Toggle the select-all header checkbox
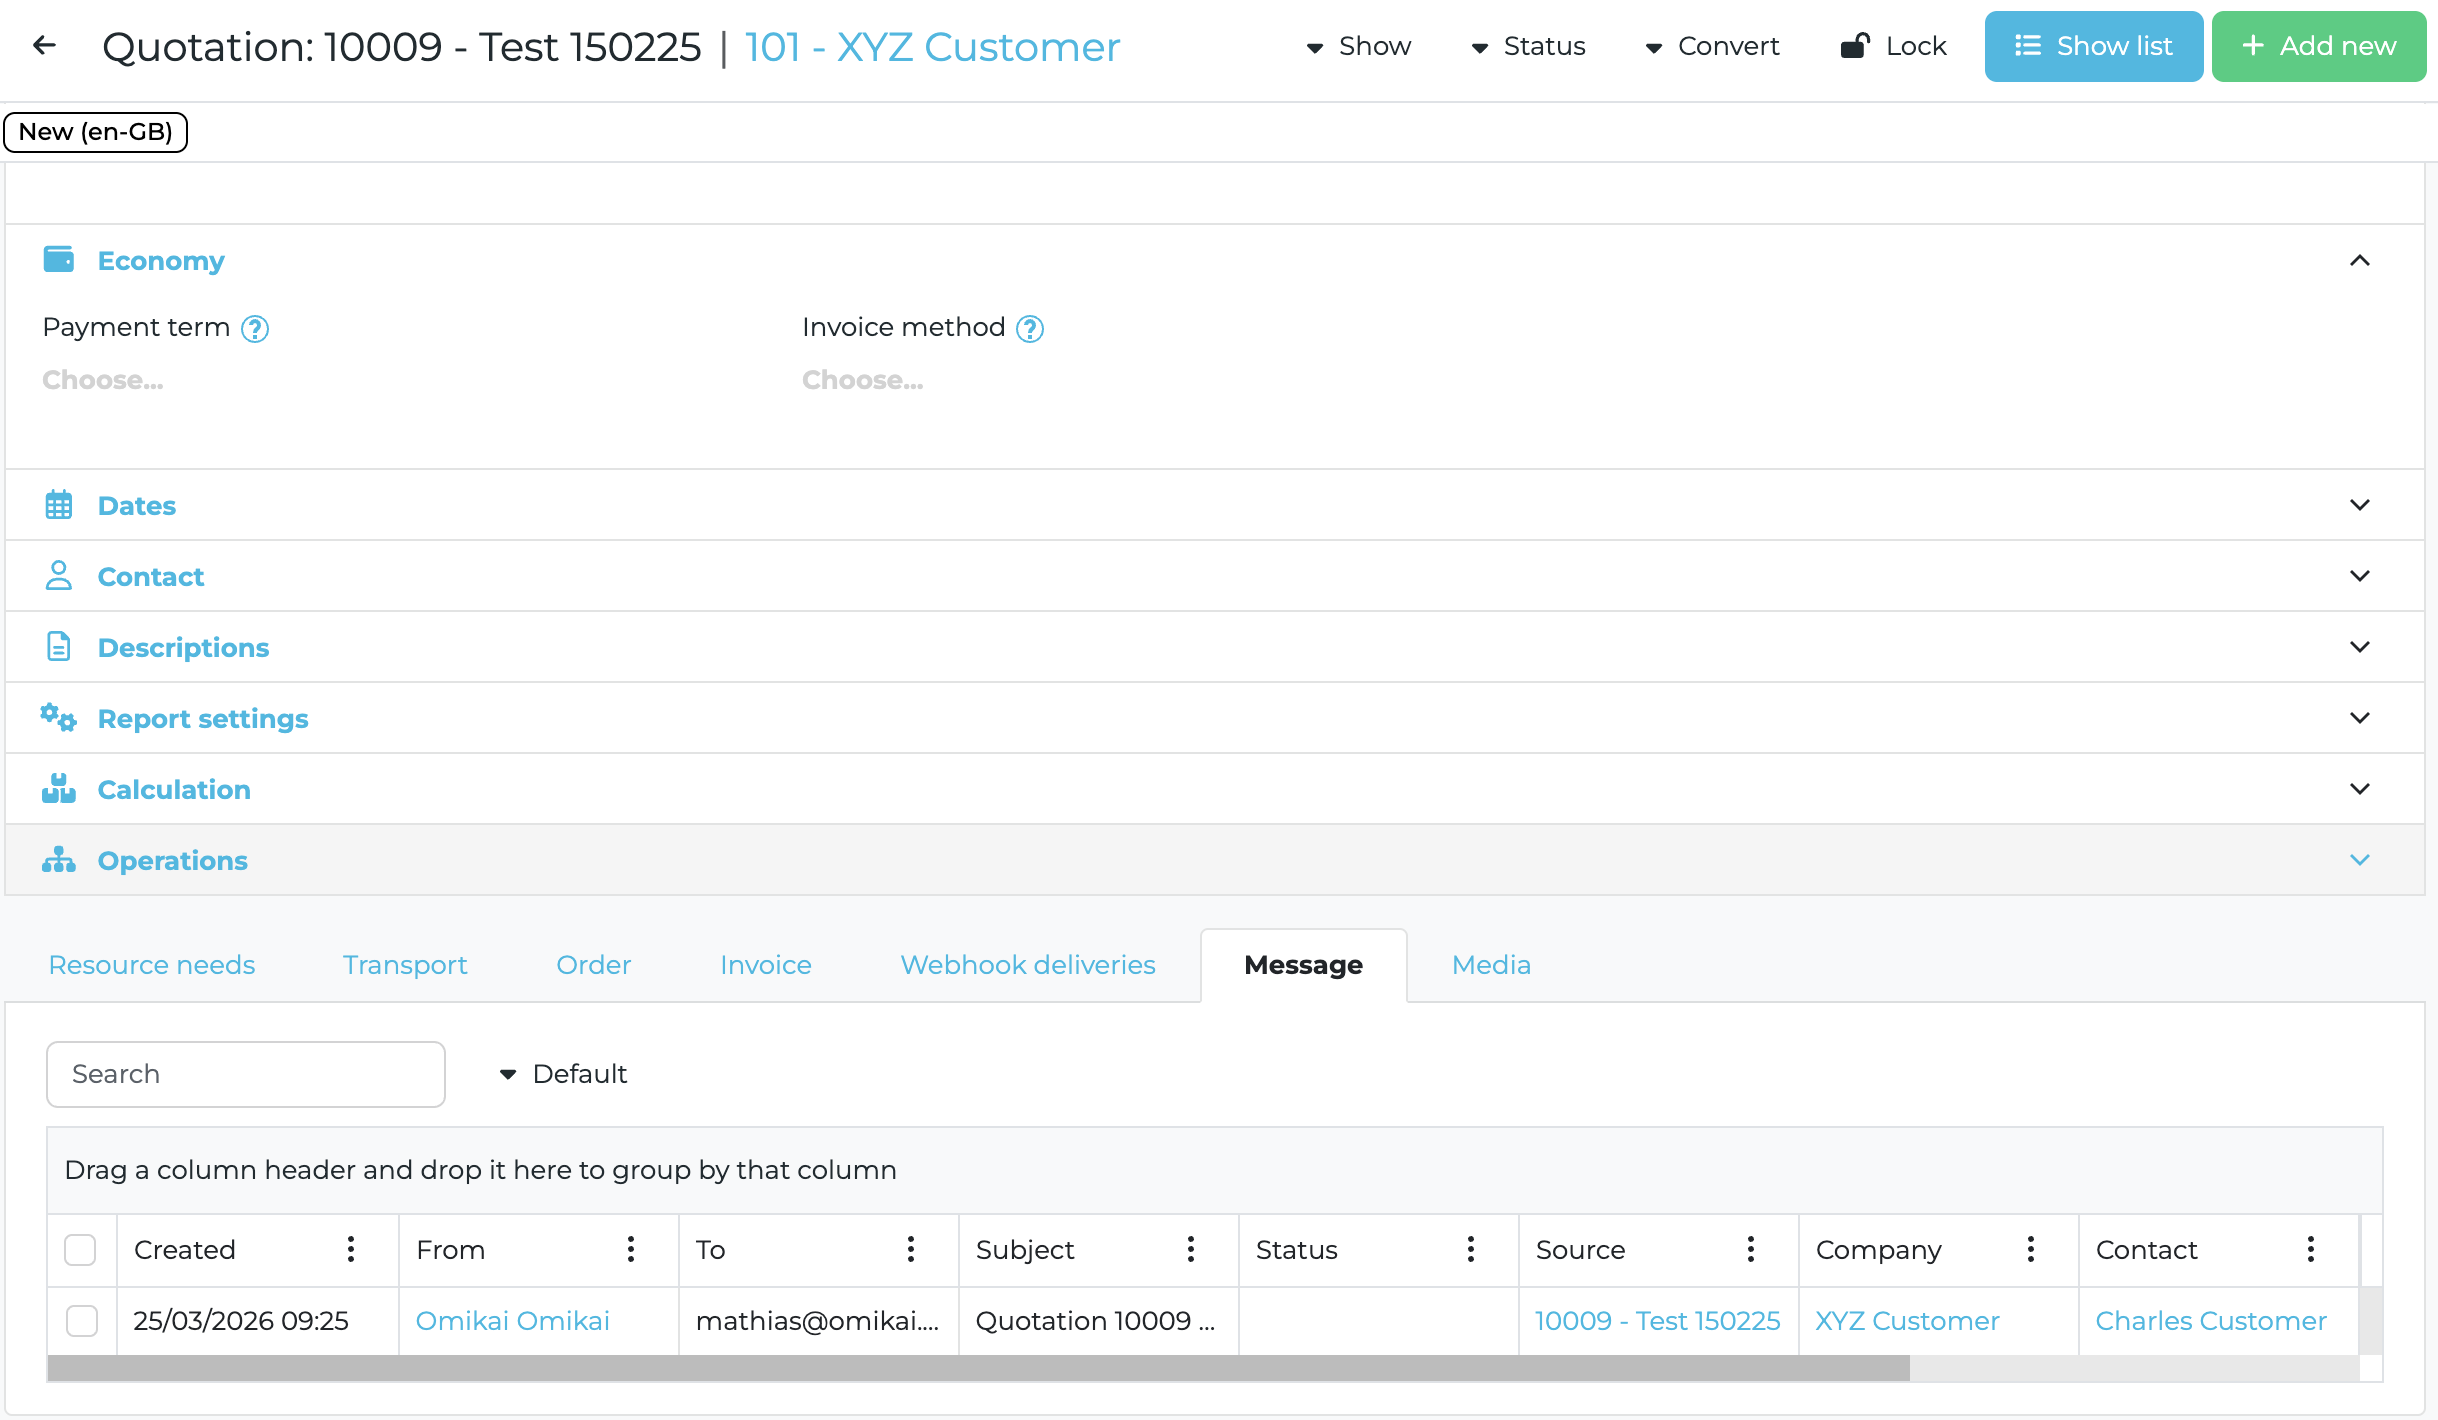 (x=80, y=1250)
